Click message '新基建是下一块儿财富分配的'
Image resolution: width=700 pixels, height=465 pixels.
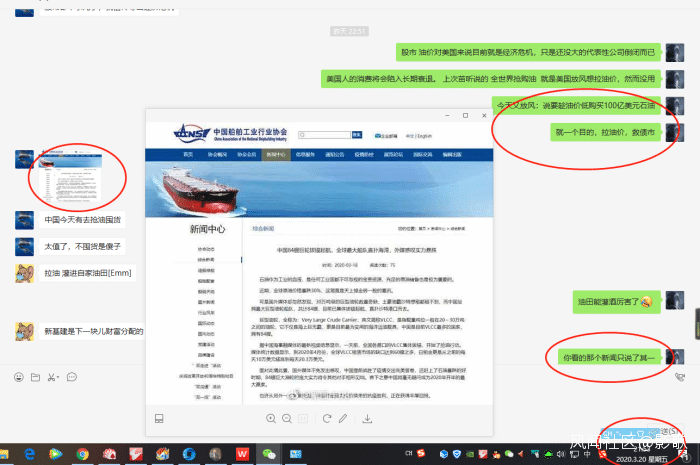(93, 332)
